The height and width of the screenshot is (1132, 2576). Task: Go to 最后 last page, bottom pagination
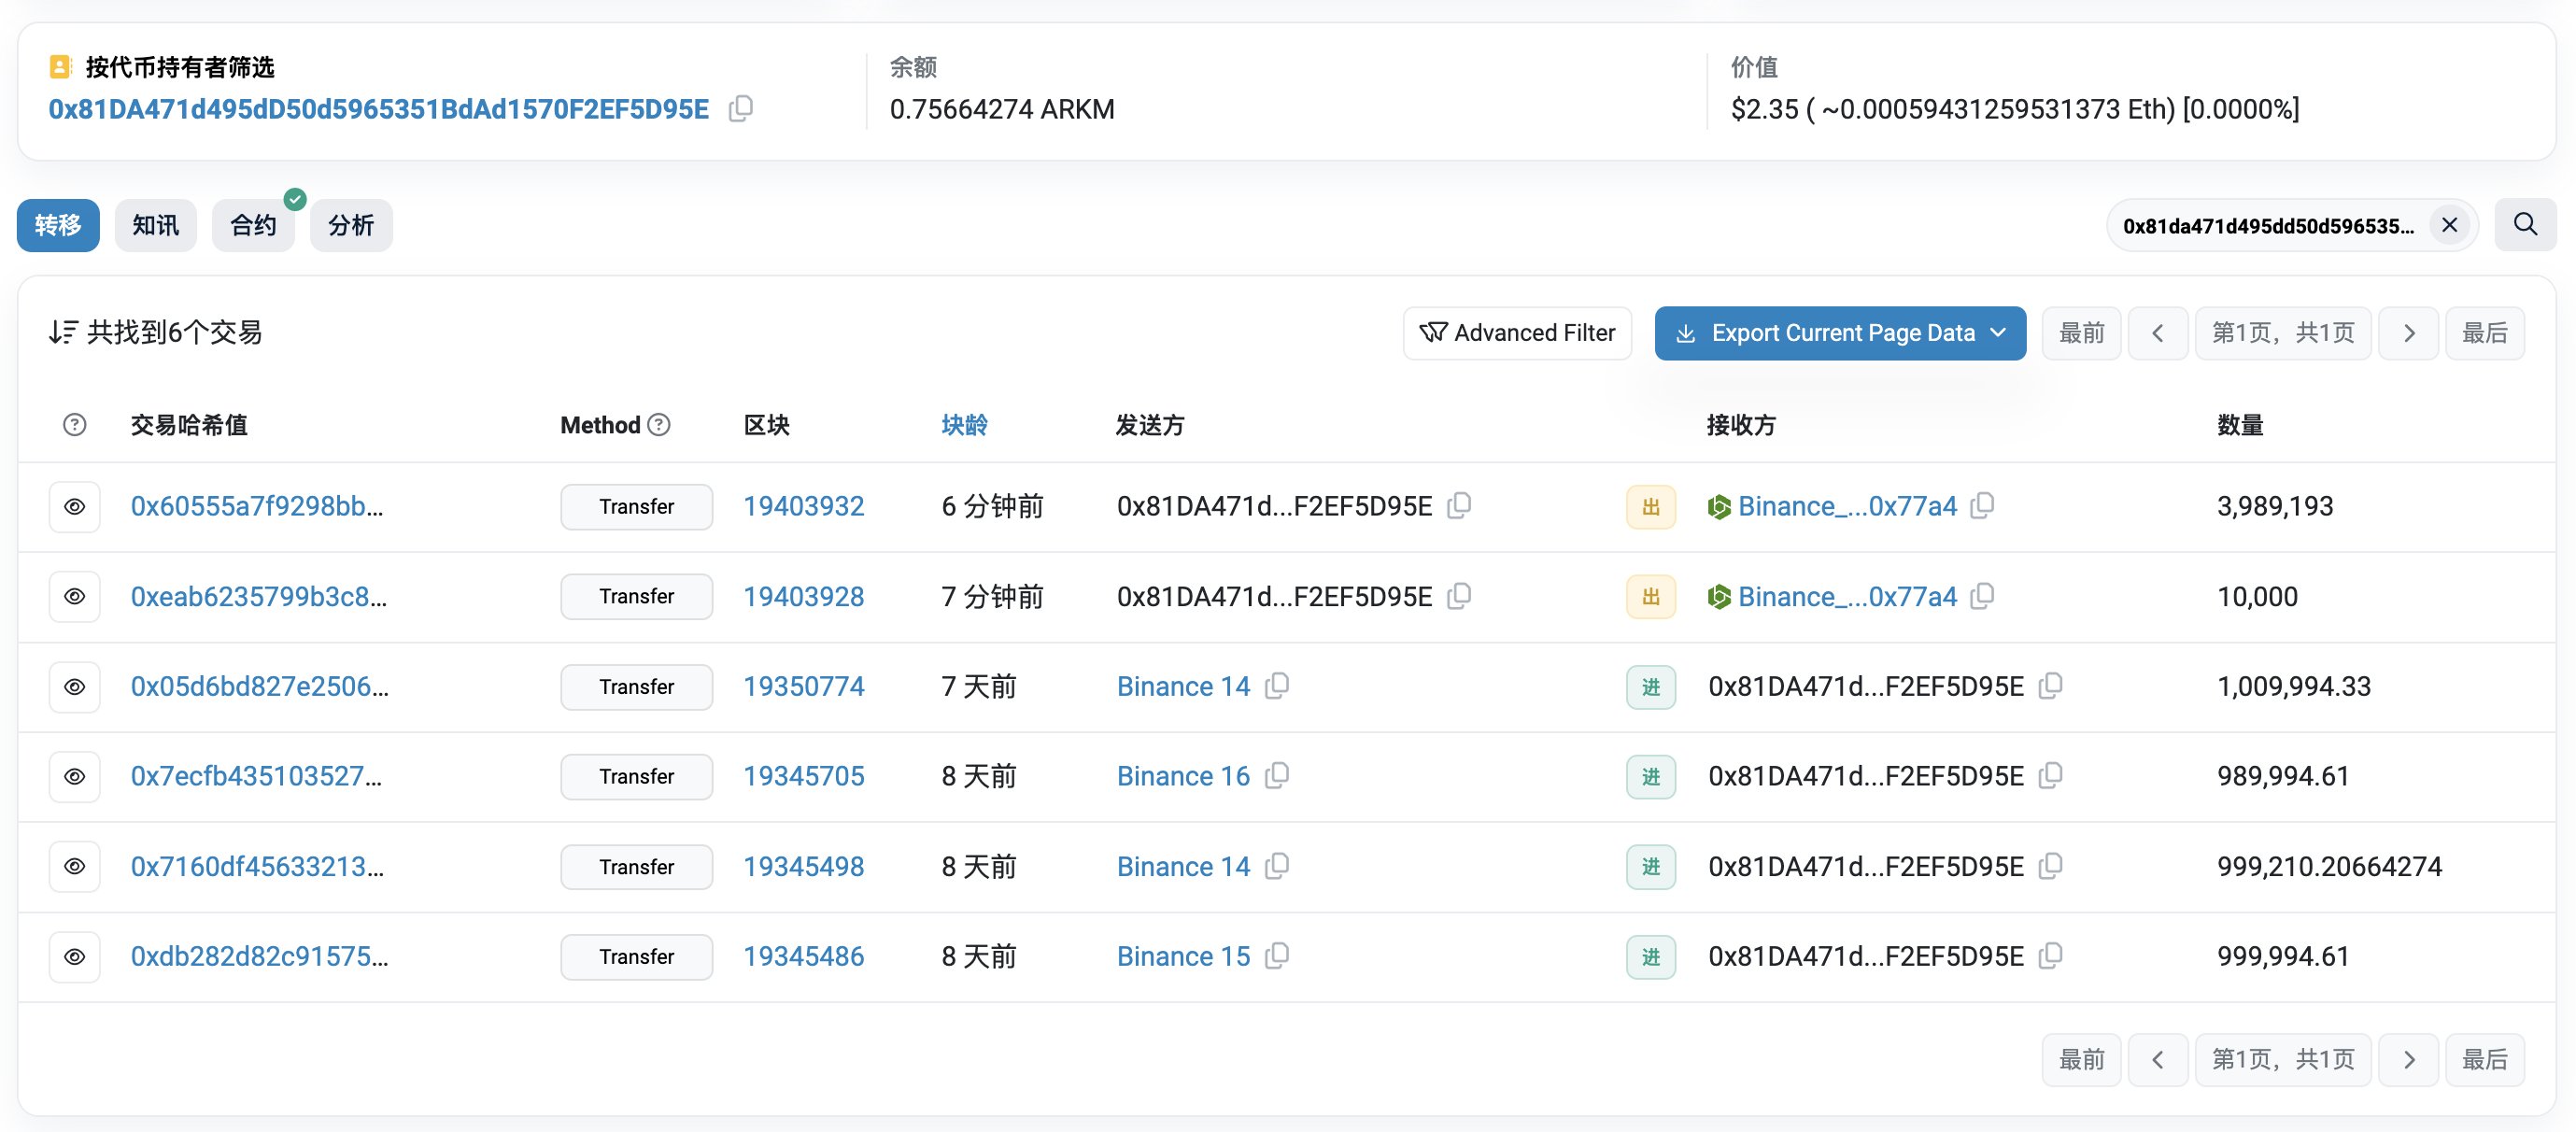click(2485, 1059)
